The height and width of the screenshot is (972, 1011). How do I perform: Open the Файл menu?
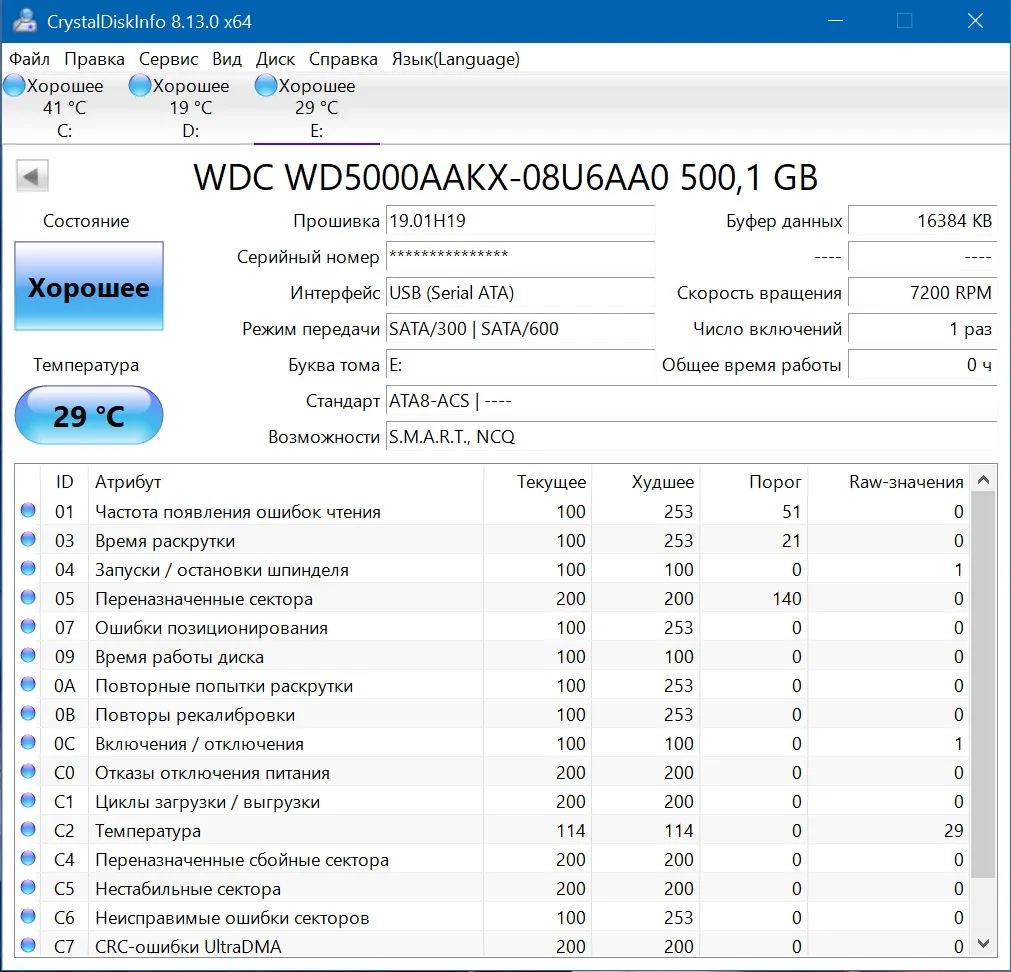30,59
